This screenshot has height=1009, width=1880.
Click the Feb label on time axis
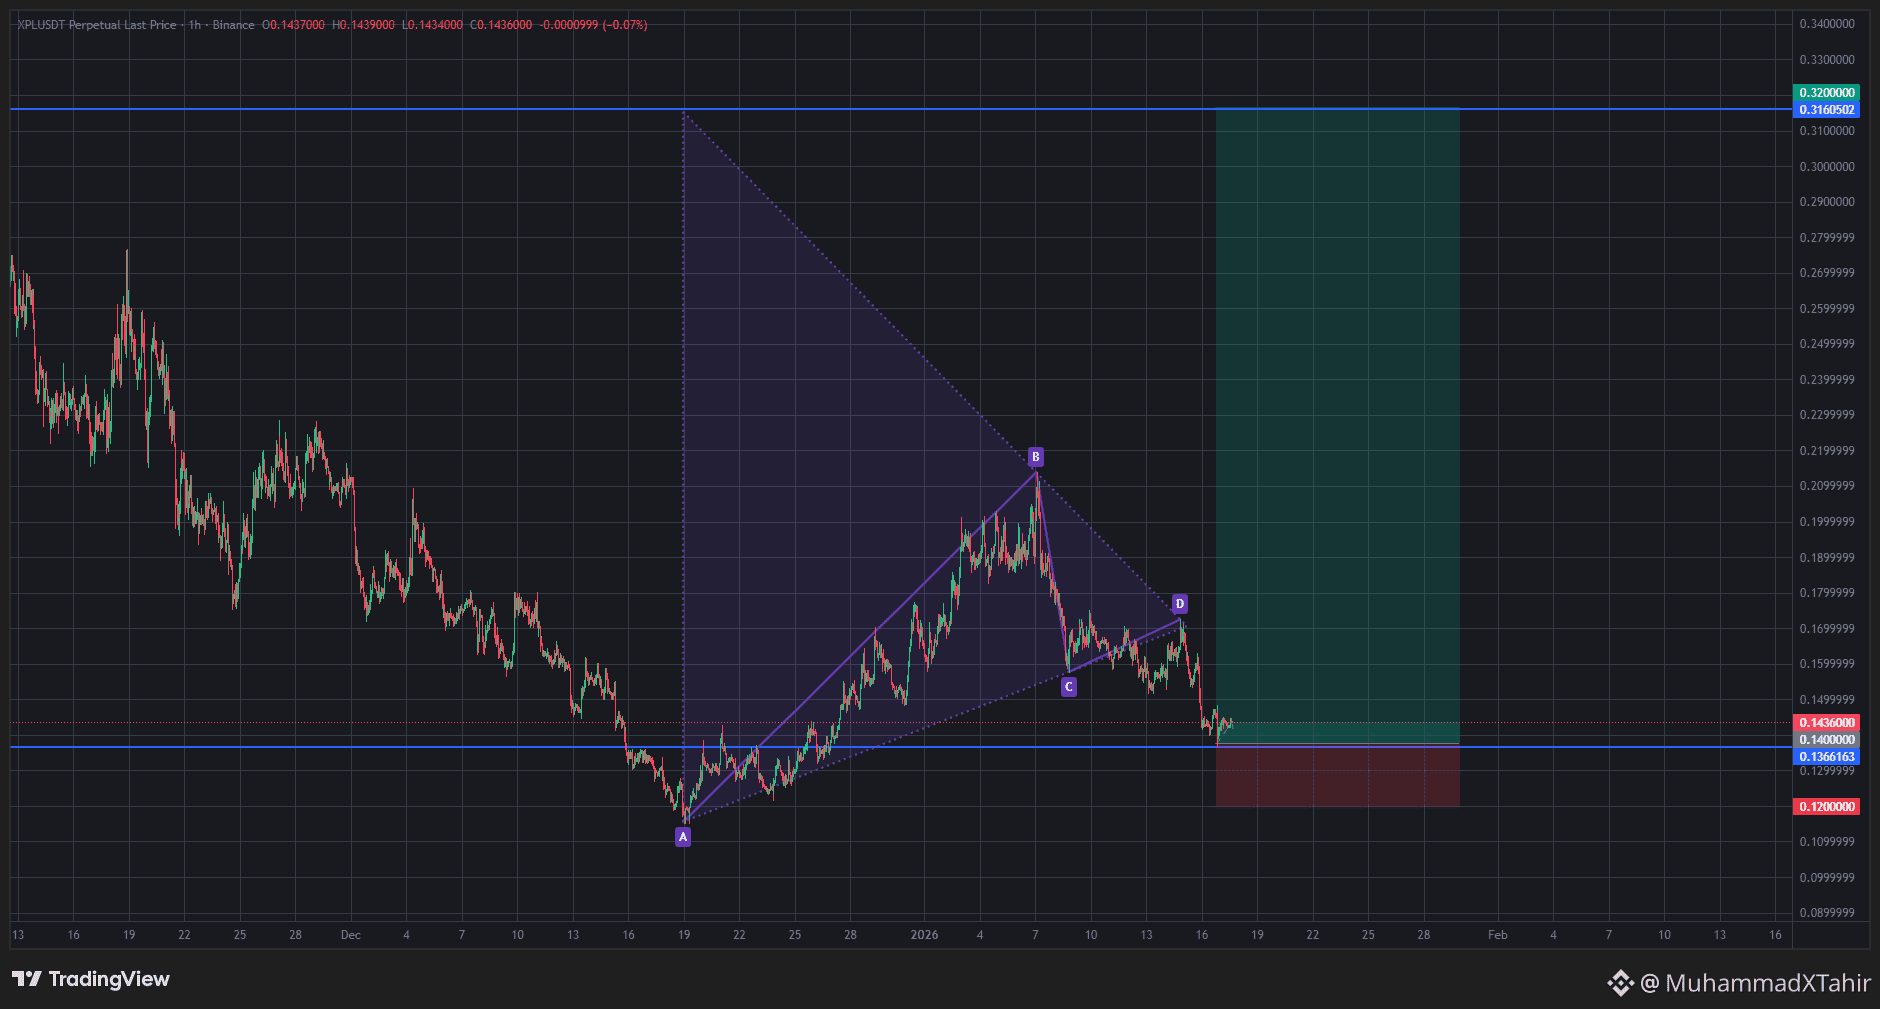[1497, 935]
